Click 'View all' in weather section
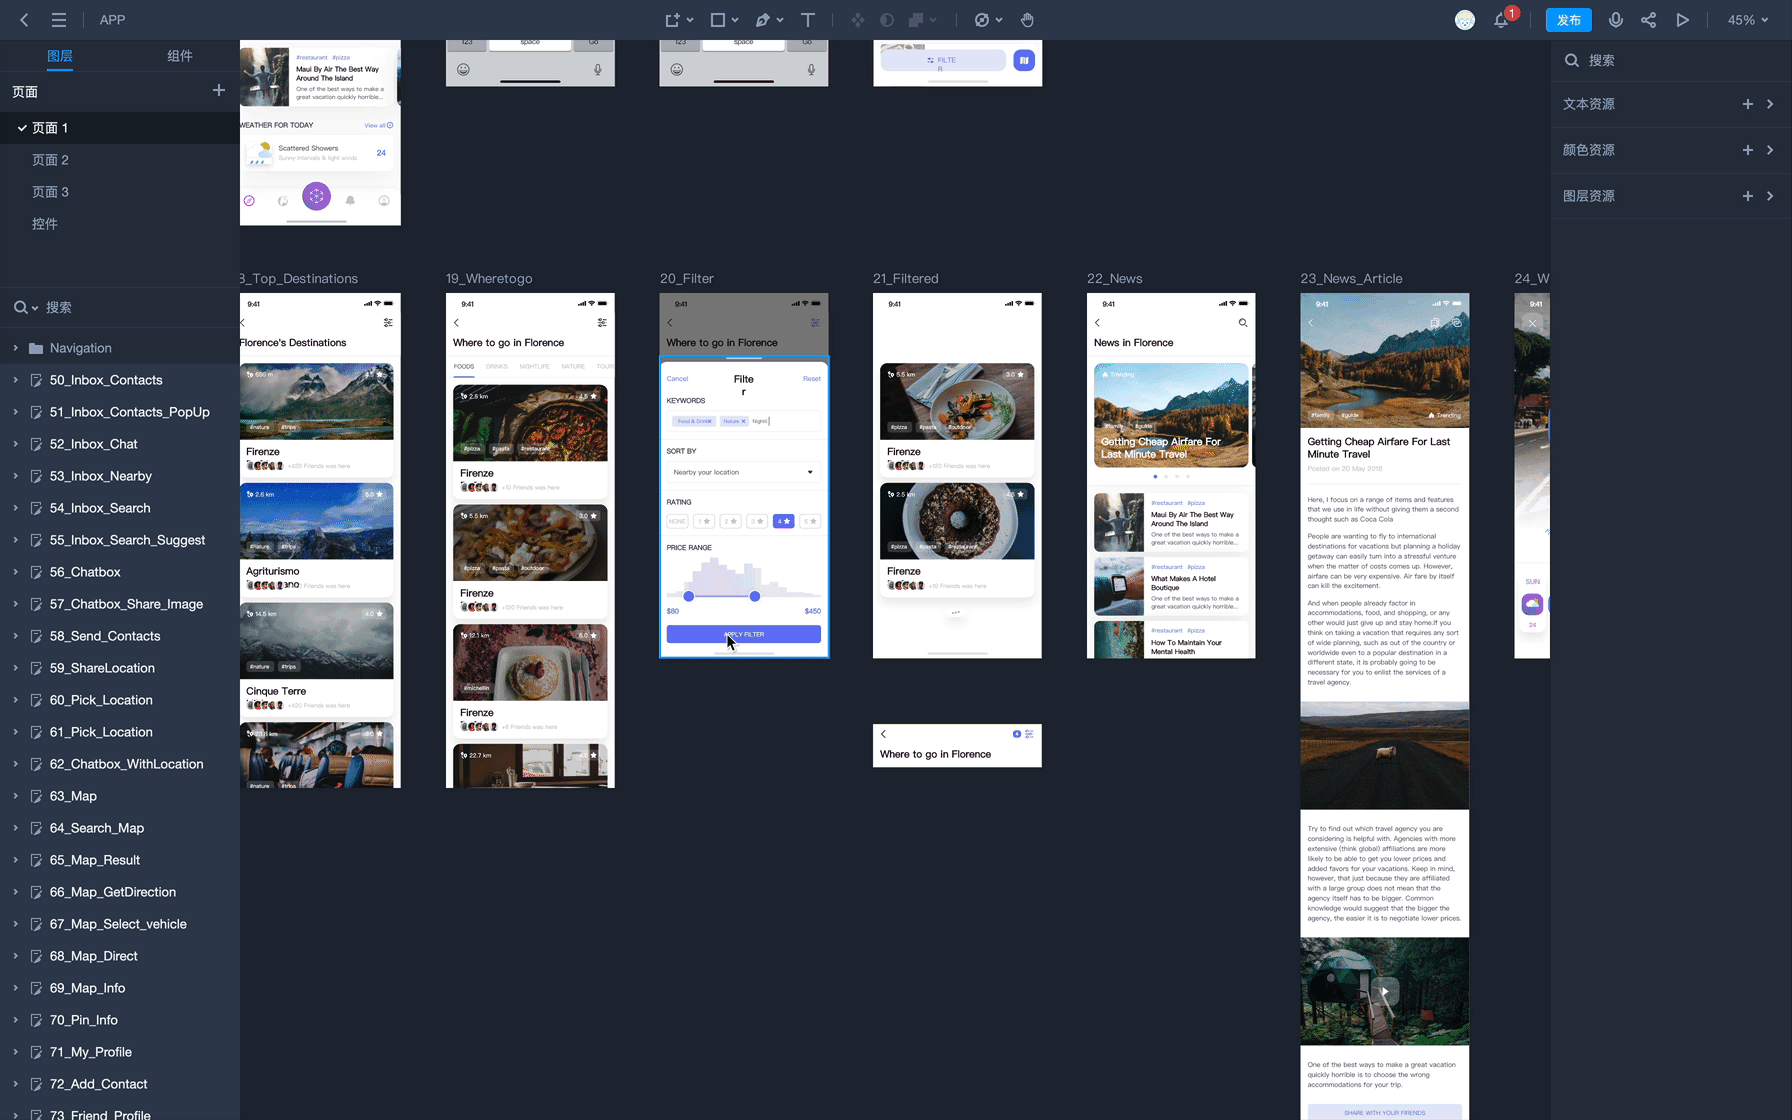The width and height of the screenshot is (1792, 1120). click(378, 125)
